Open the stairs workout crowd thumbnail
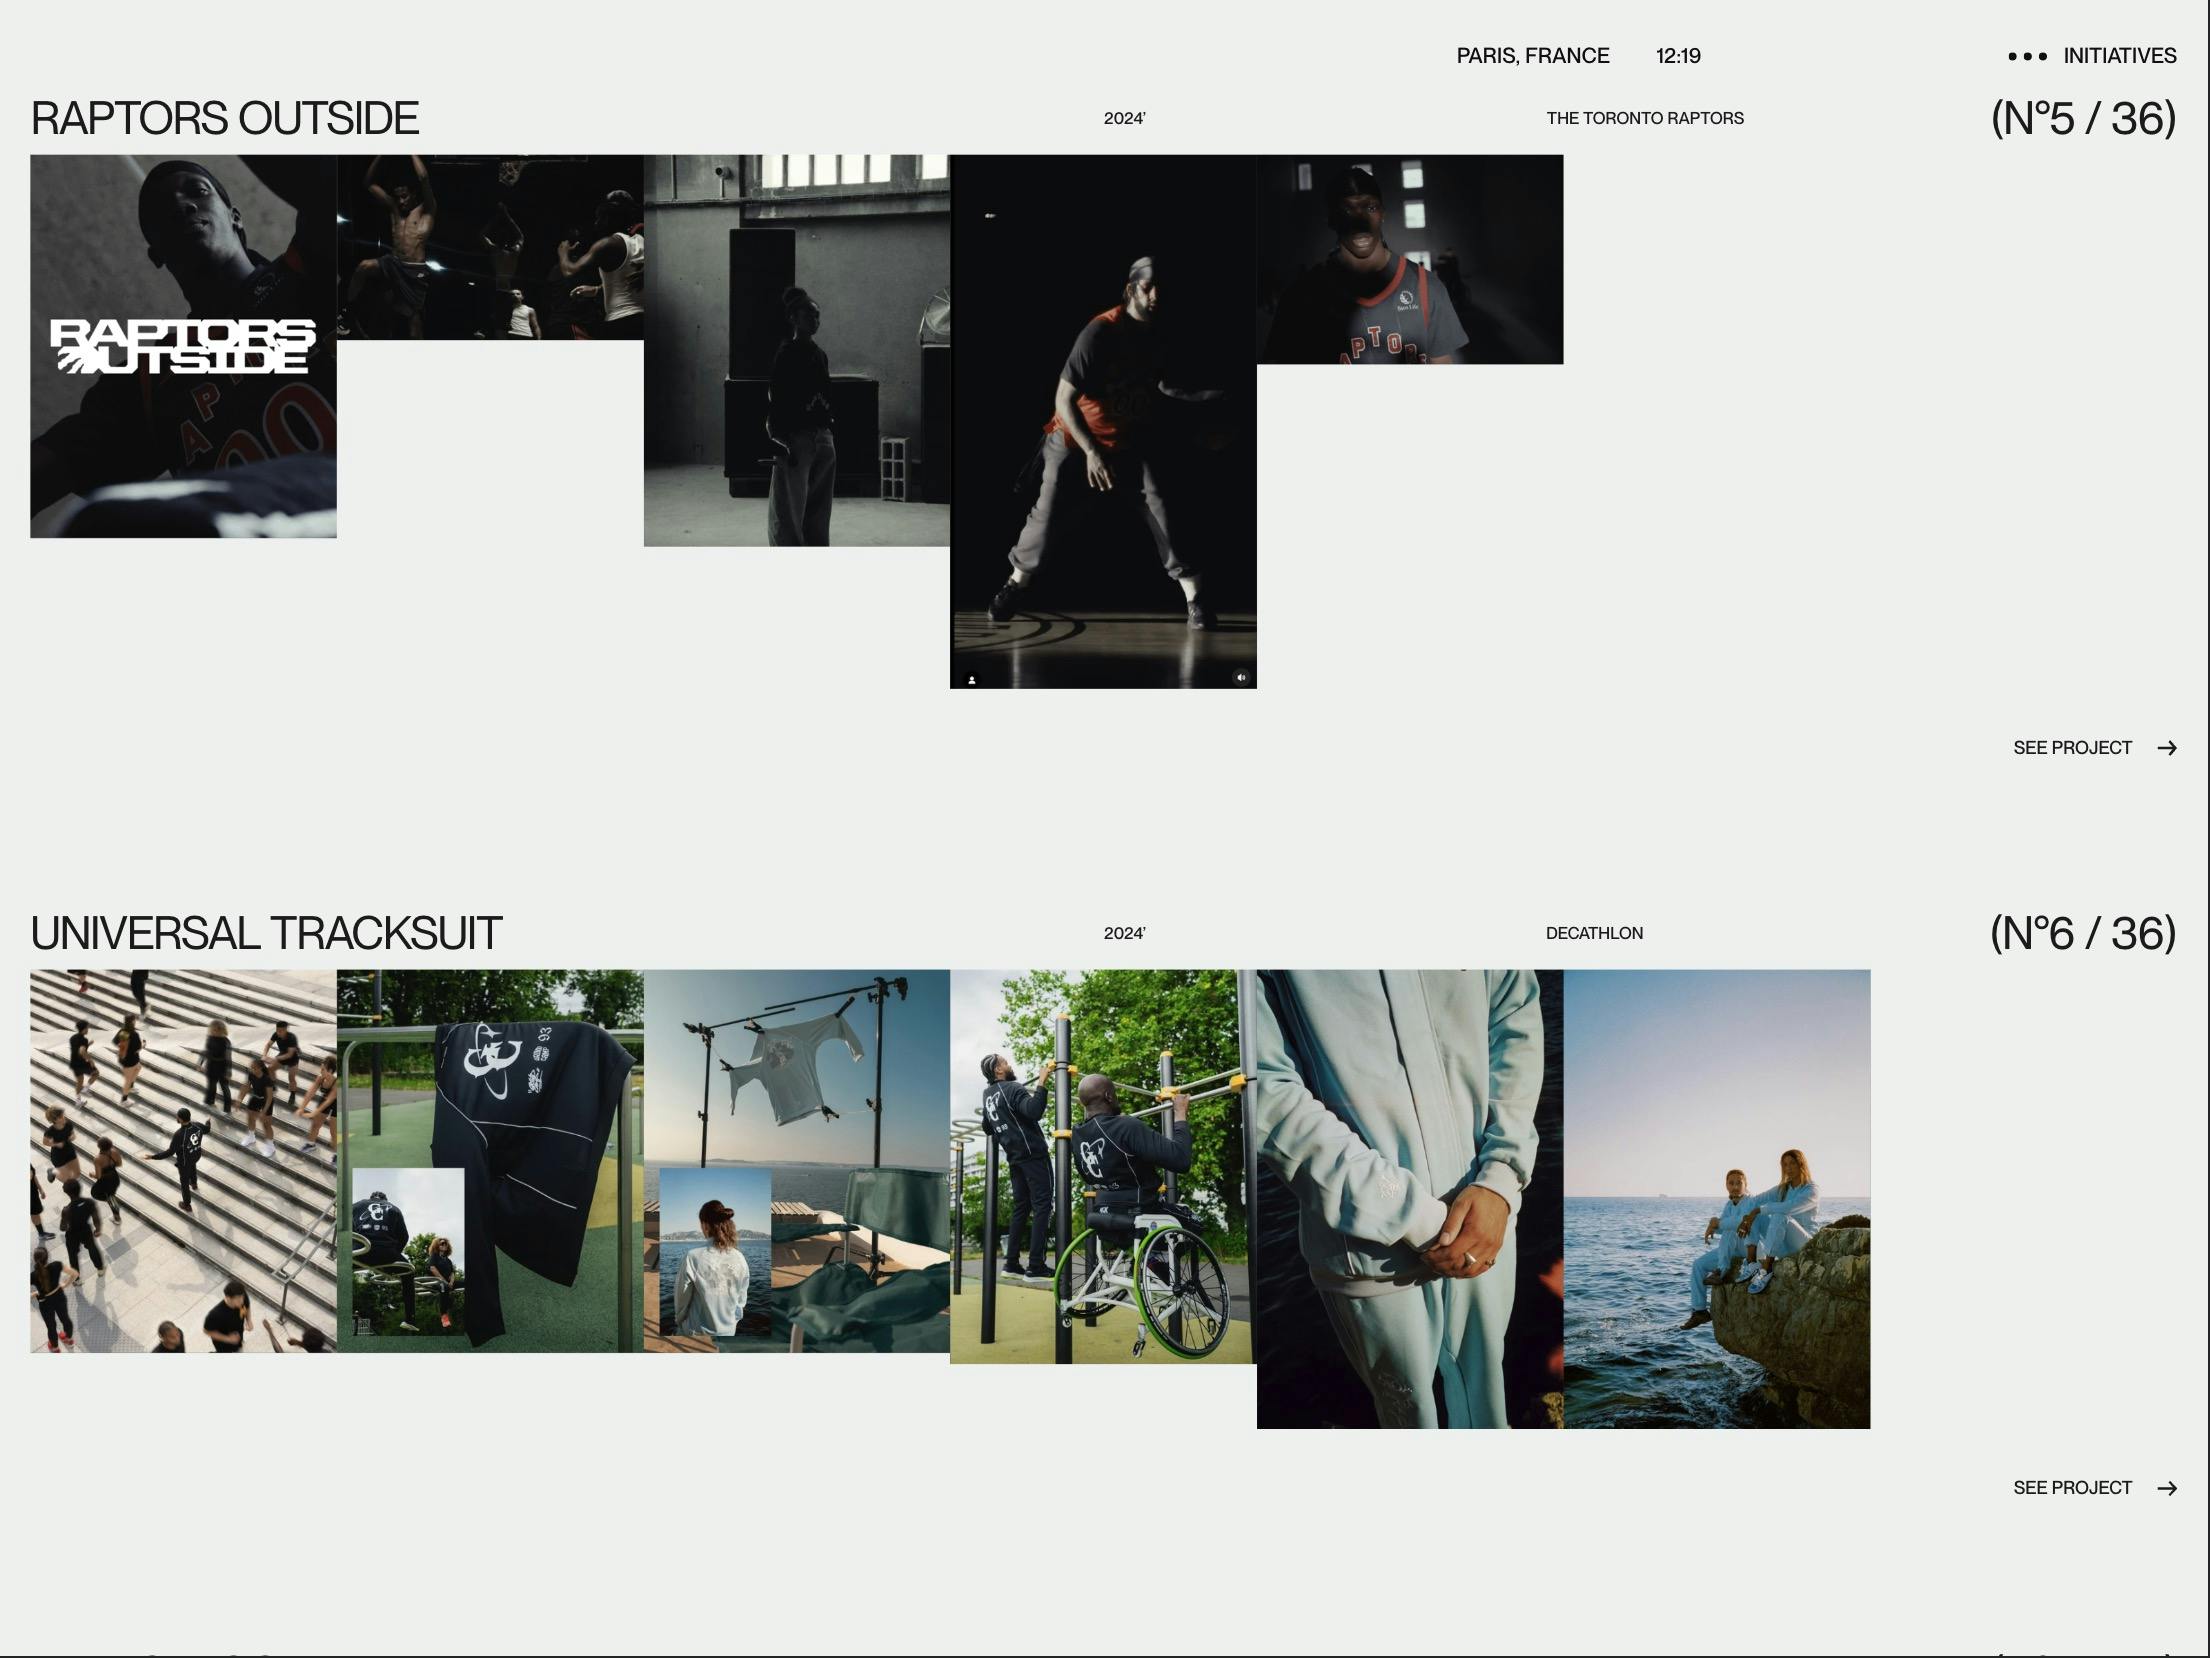 coord(183,1161)
